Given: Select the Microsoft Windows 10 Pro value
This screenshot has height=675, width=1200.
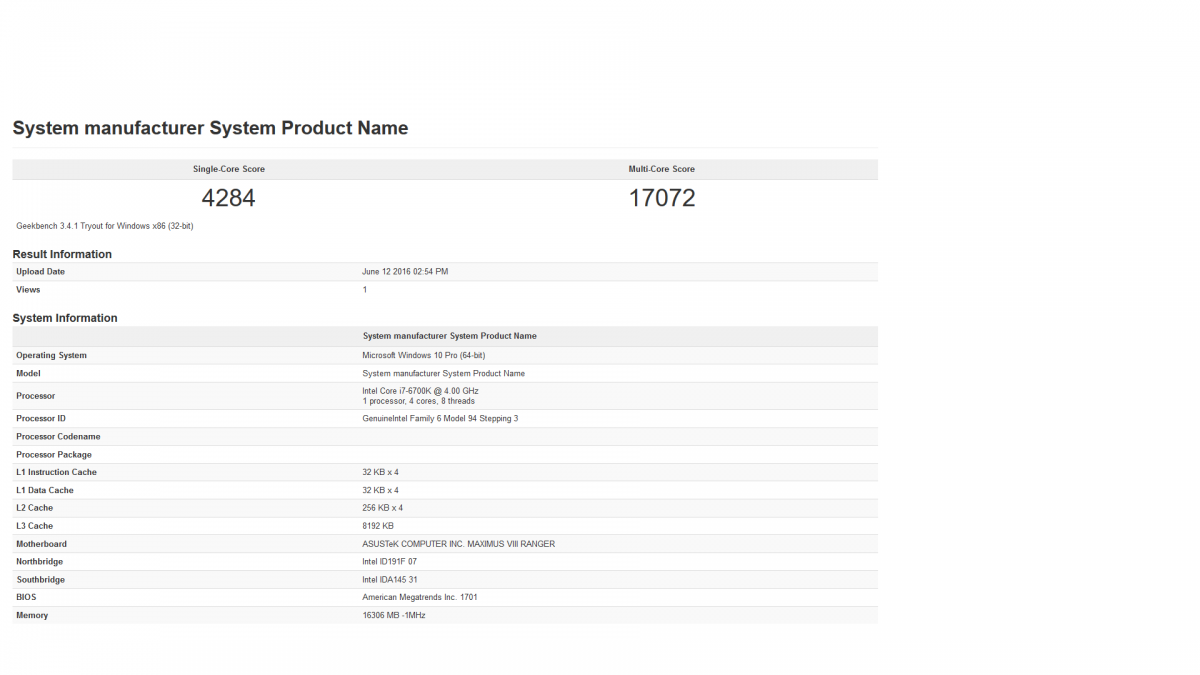Looking at the screenshot, I should click(424, 355).
